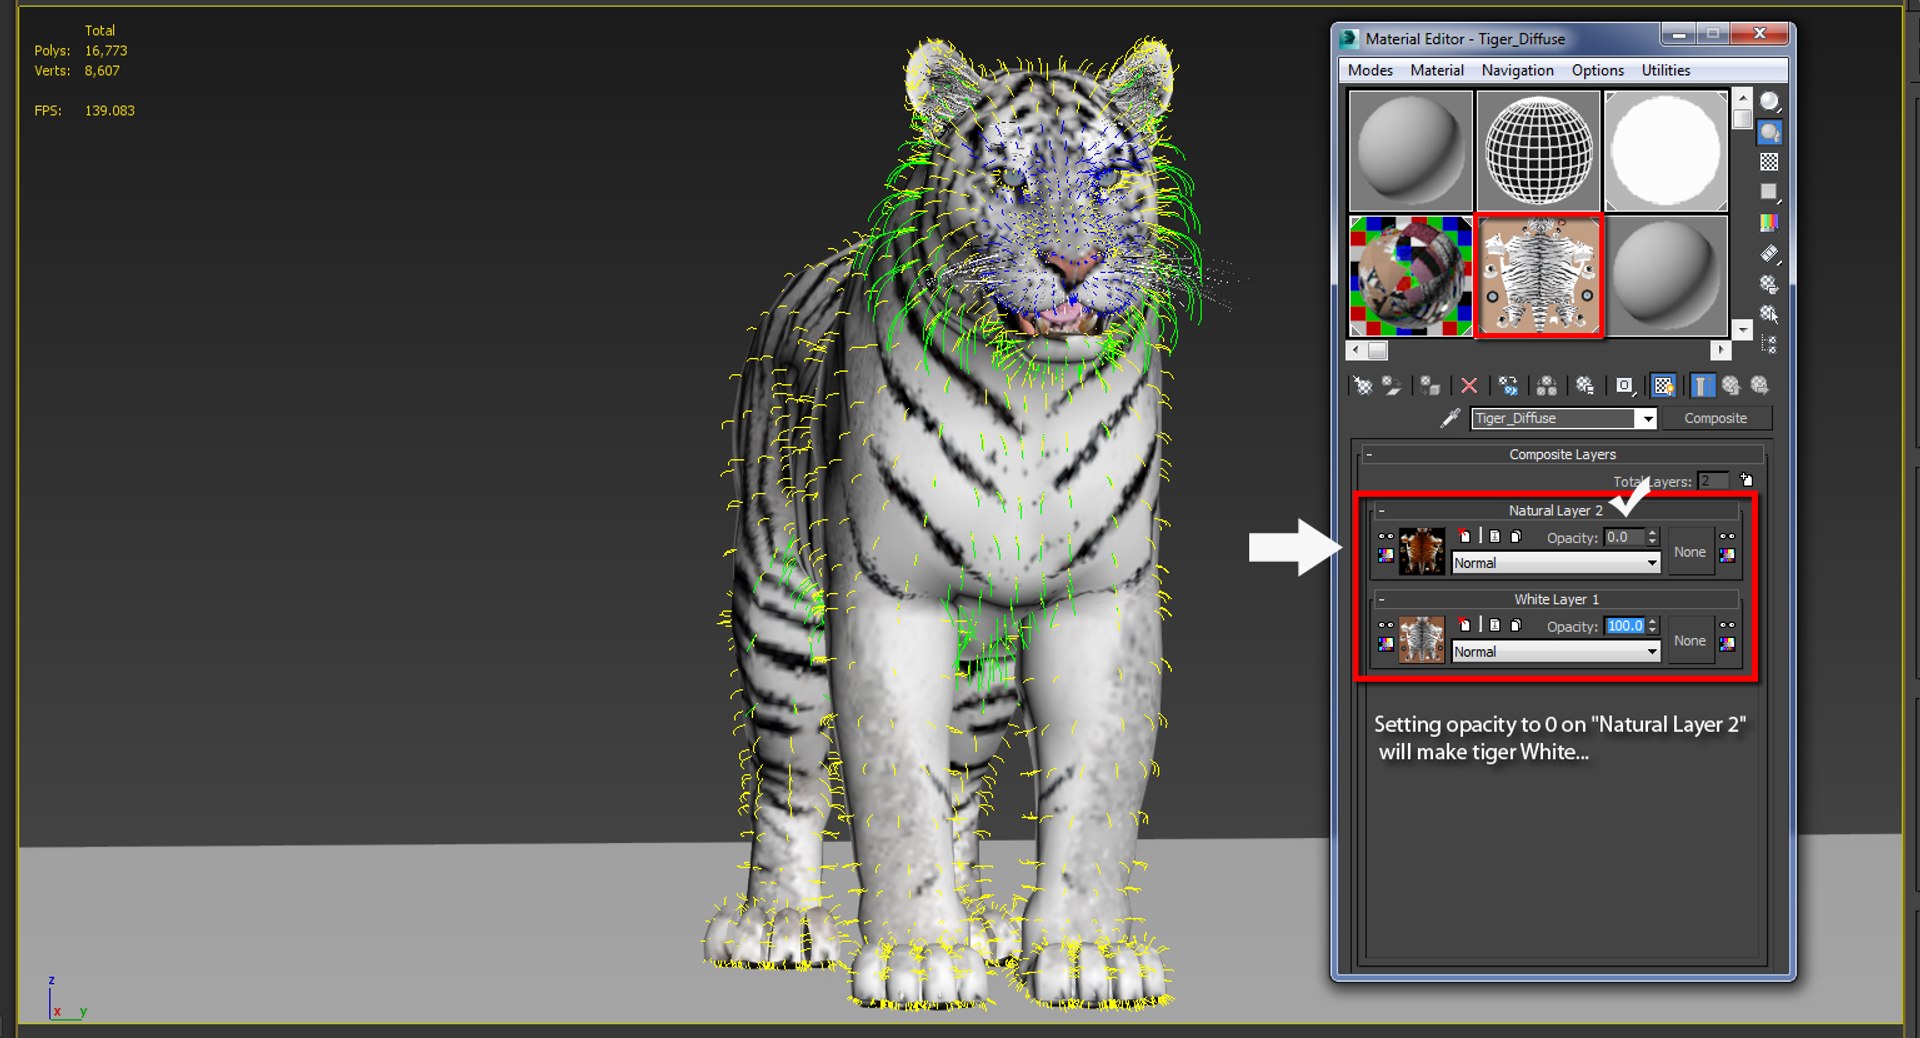Select the white tiger texture sample slot thumbnail

[x=1538, y=275]
